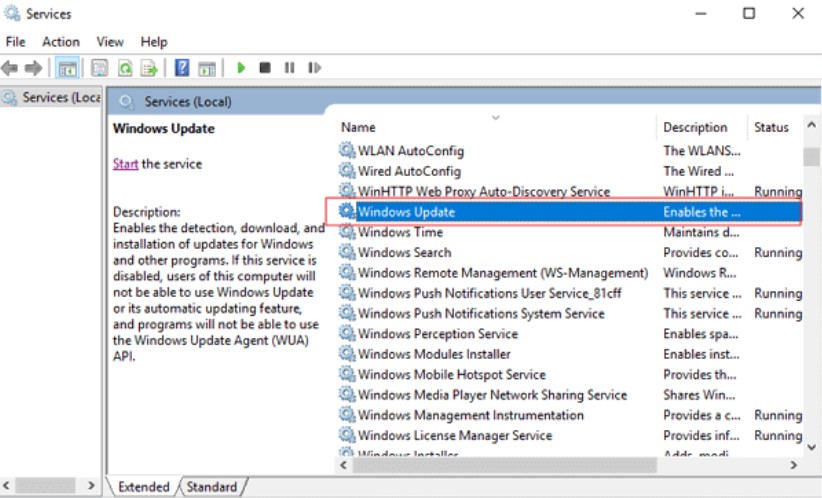The height and width of the screenshot is (498, 822).
Task: Select Services (Local) tree node
Action: point(51,98)
